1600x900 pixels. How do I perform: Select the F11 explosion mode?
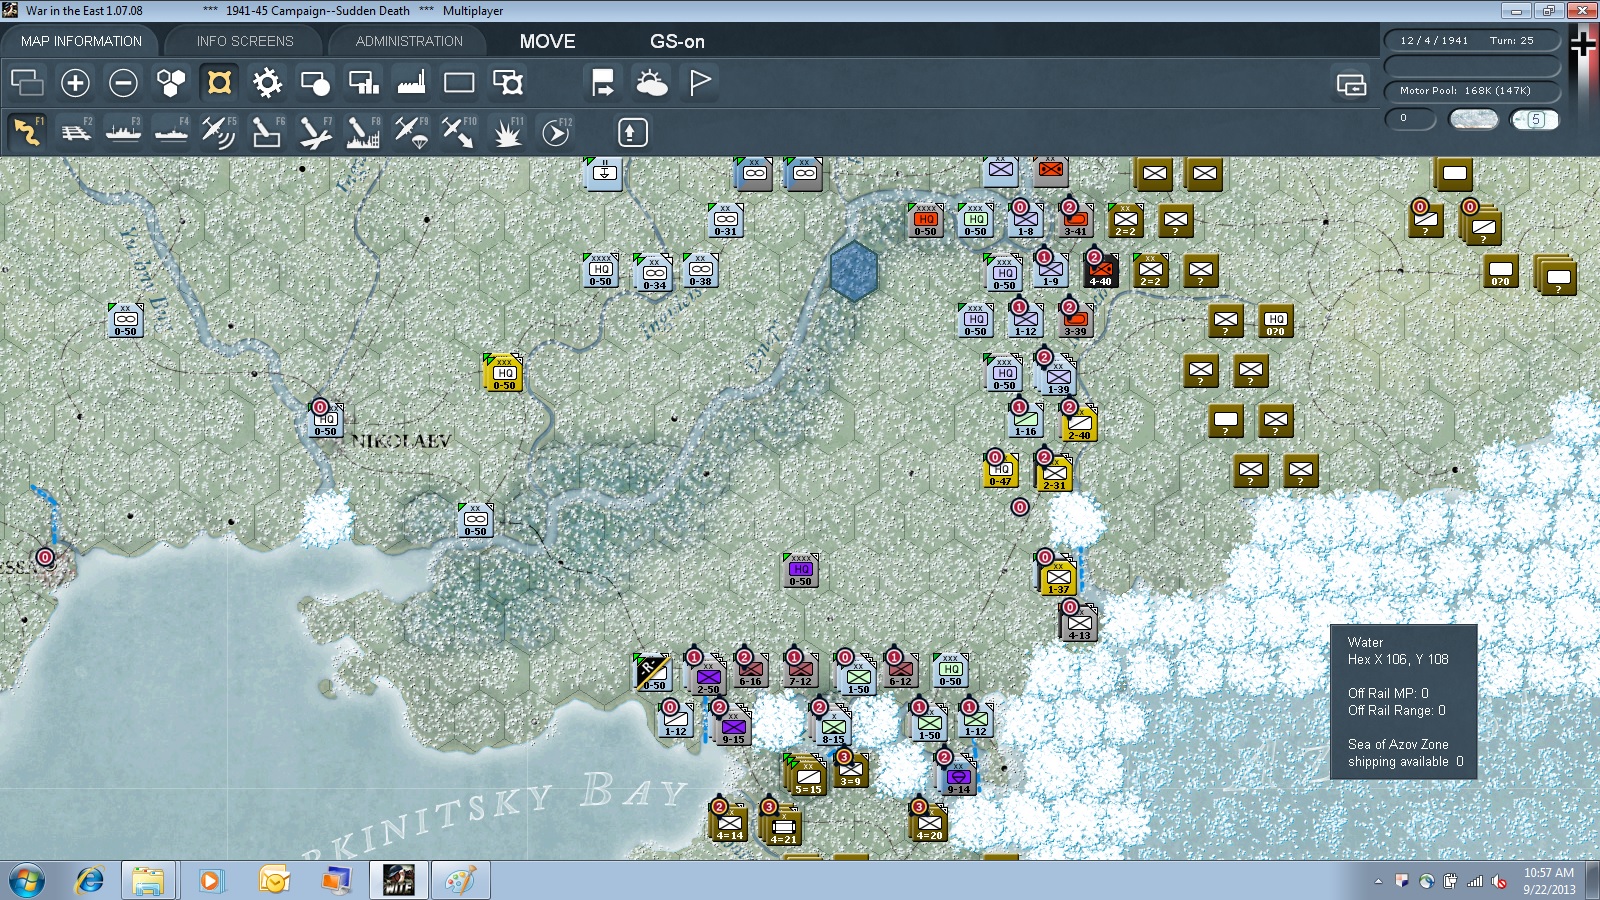click(x=507, y=132)
